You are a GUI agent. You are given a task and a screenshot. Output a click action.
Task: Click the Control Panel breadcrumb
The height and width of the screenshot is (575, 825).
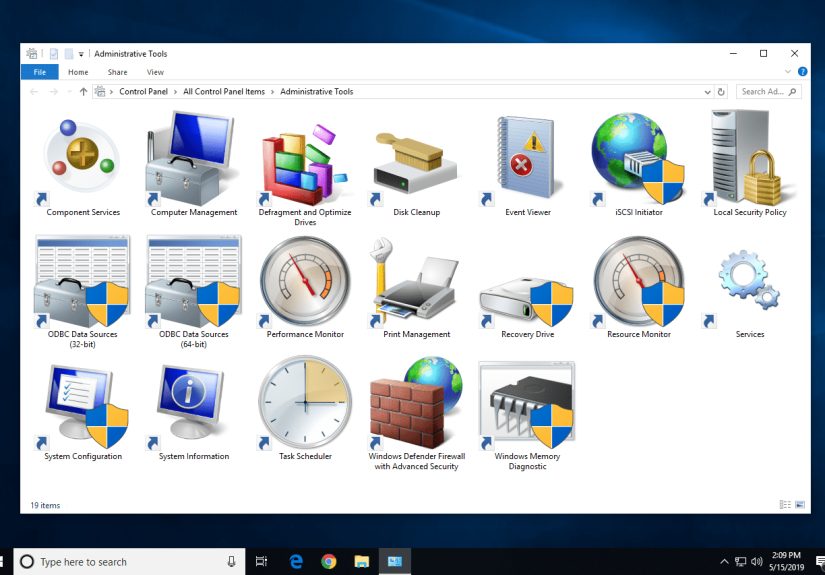(143, 92)
